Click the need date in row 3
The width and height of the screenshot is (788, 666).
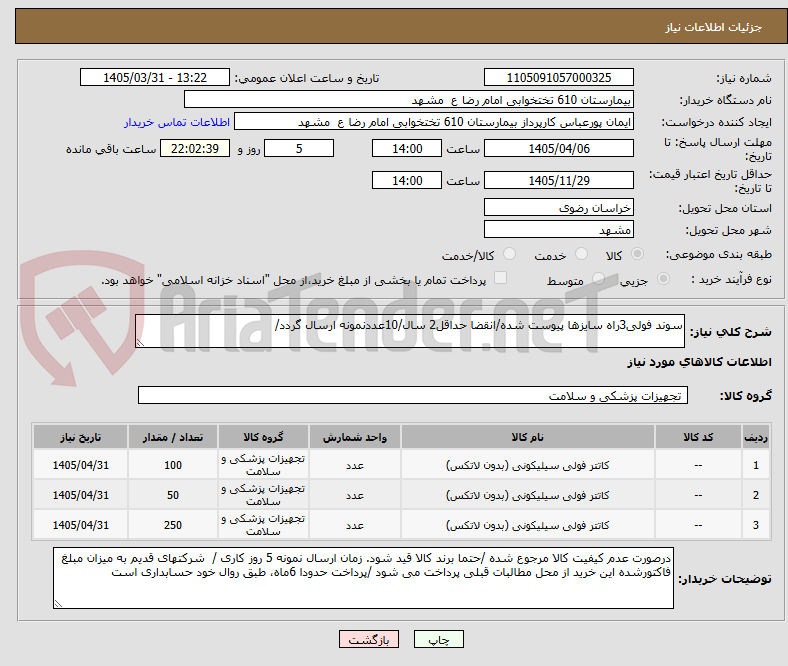coord(80,525)
